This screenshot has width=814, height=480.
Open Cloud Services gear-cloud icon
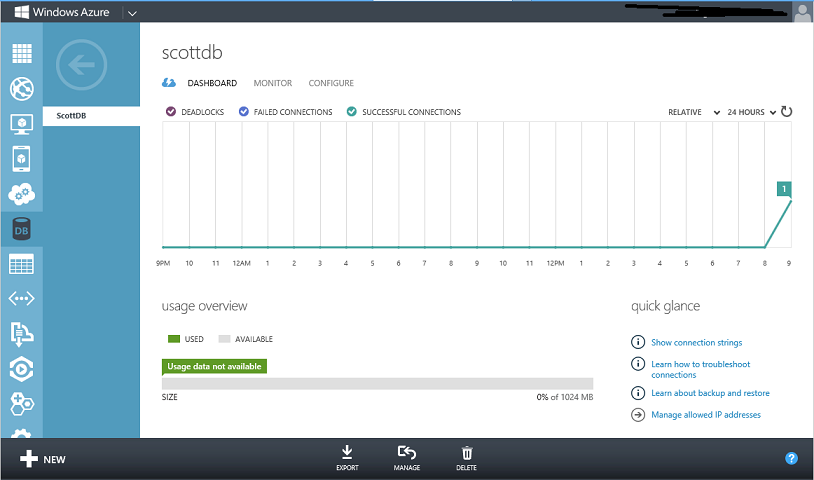(x=22, y=194)
